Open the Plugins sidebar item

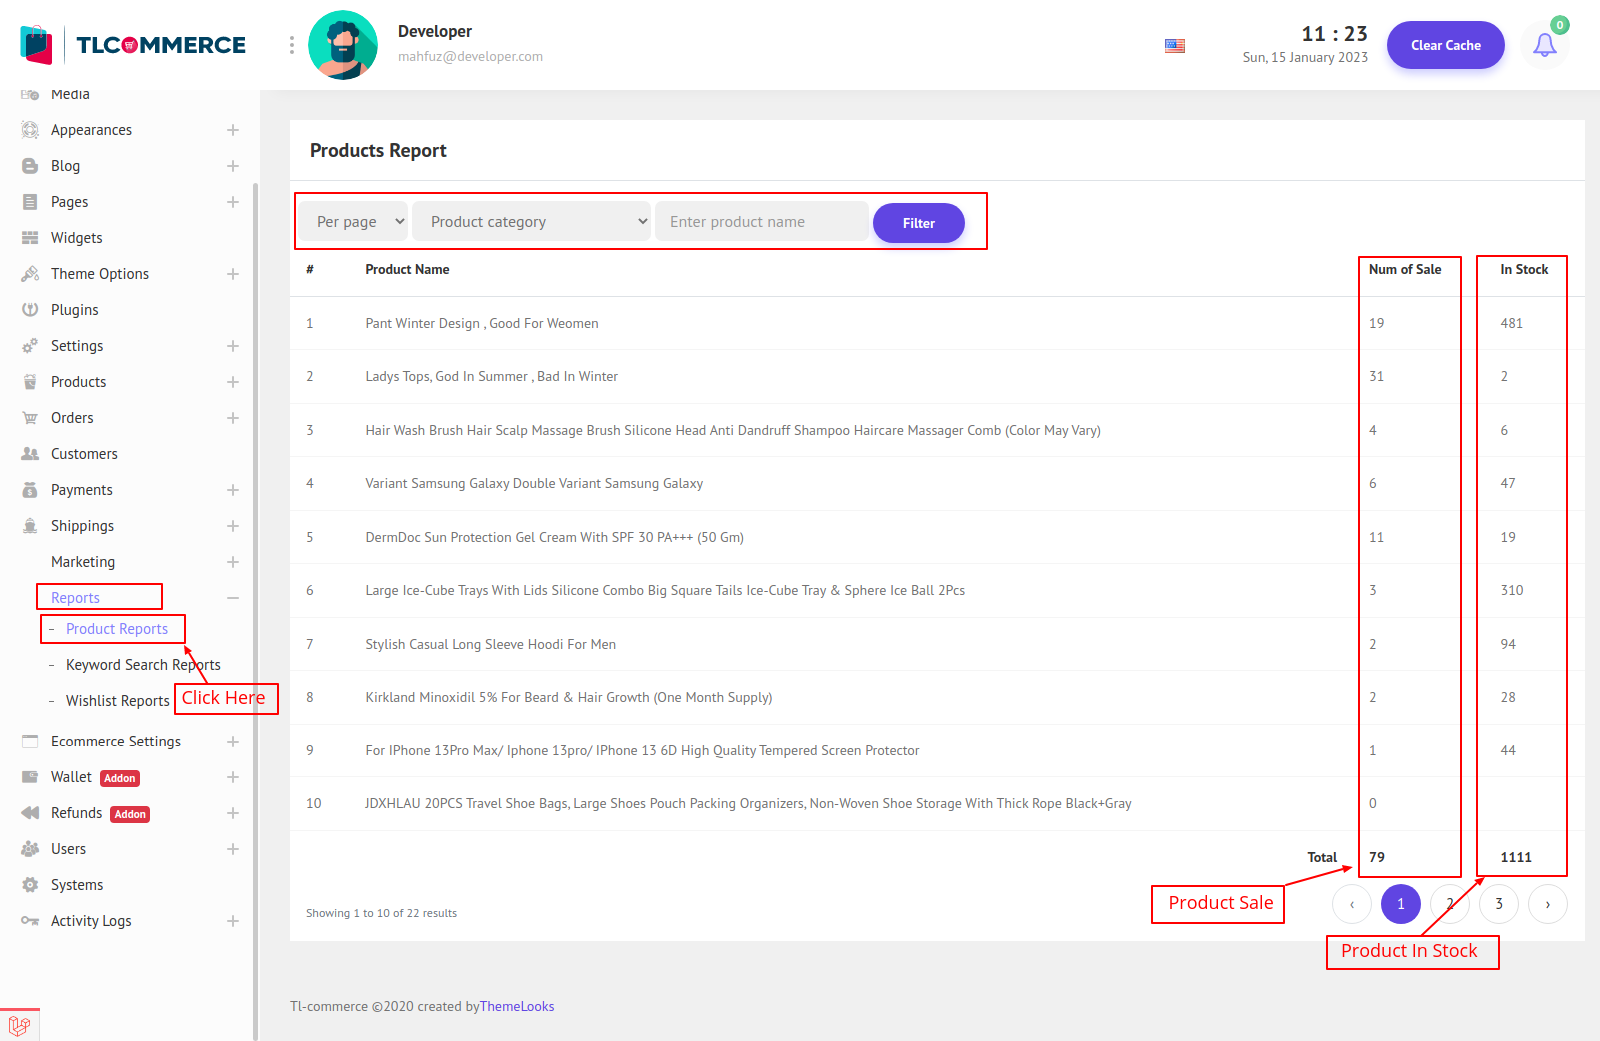click(x=75, y=310)
